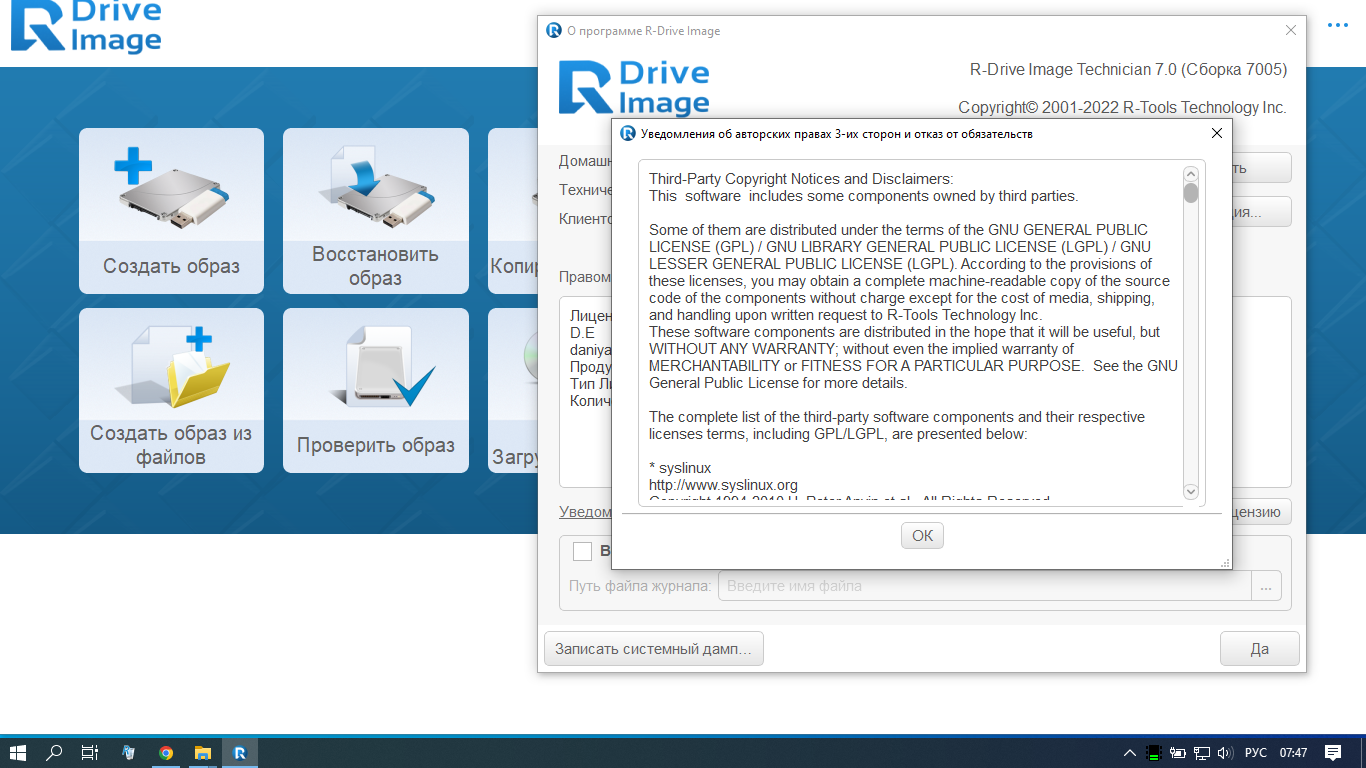Viewport: 1366px width, 768px height.
Task: Open the Проверить образ tile
Action: [376, 390]
